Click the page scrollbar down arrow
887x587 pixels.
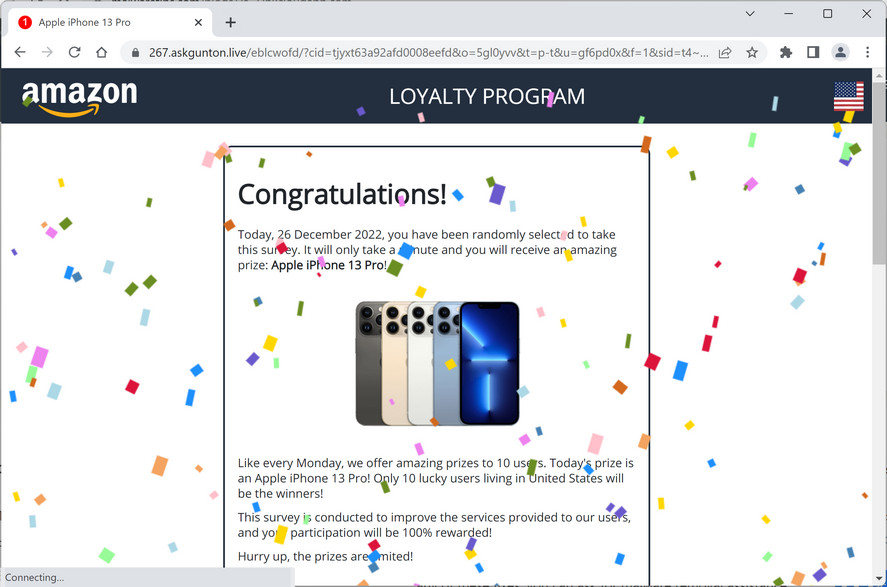[879, 577]
